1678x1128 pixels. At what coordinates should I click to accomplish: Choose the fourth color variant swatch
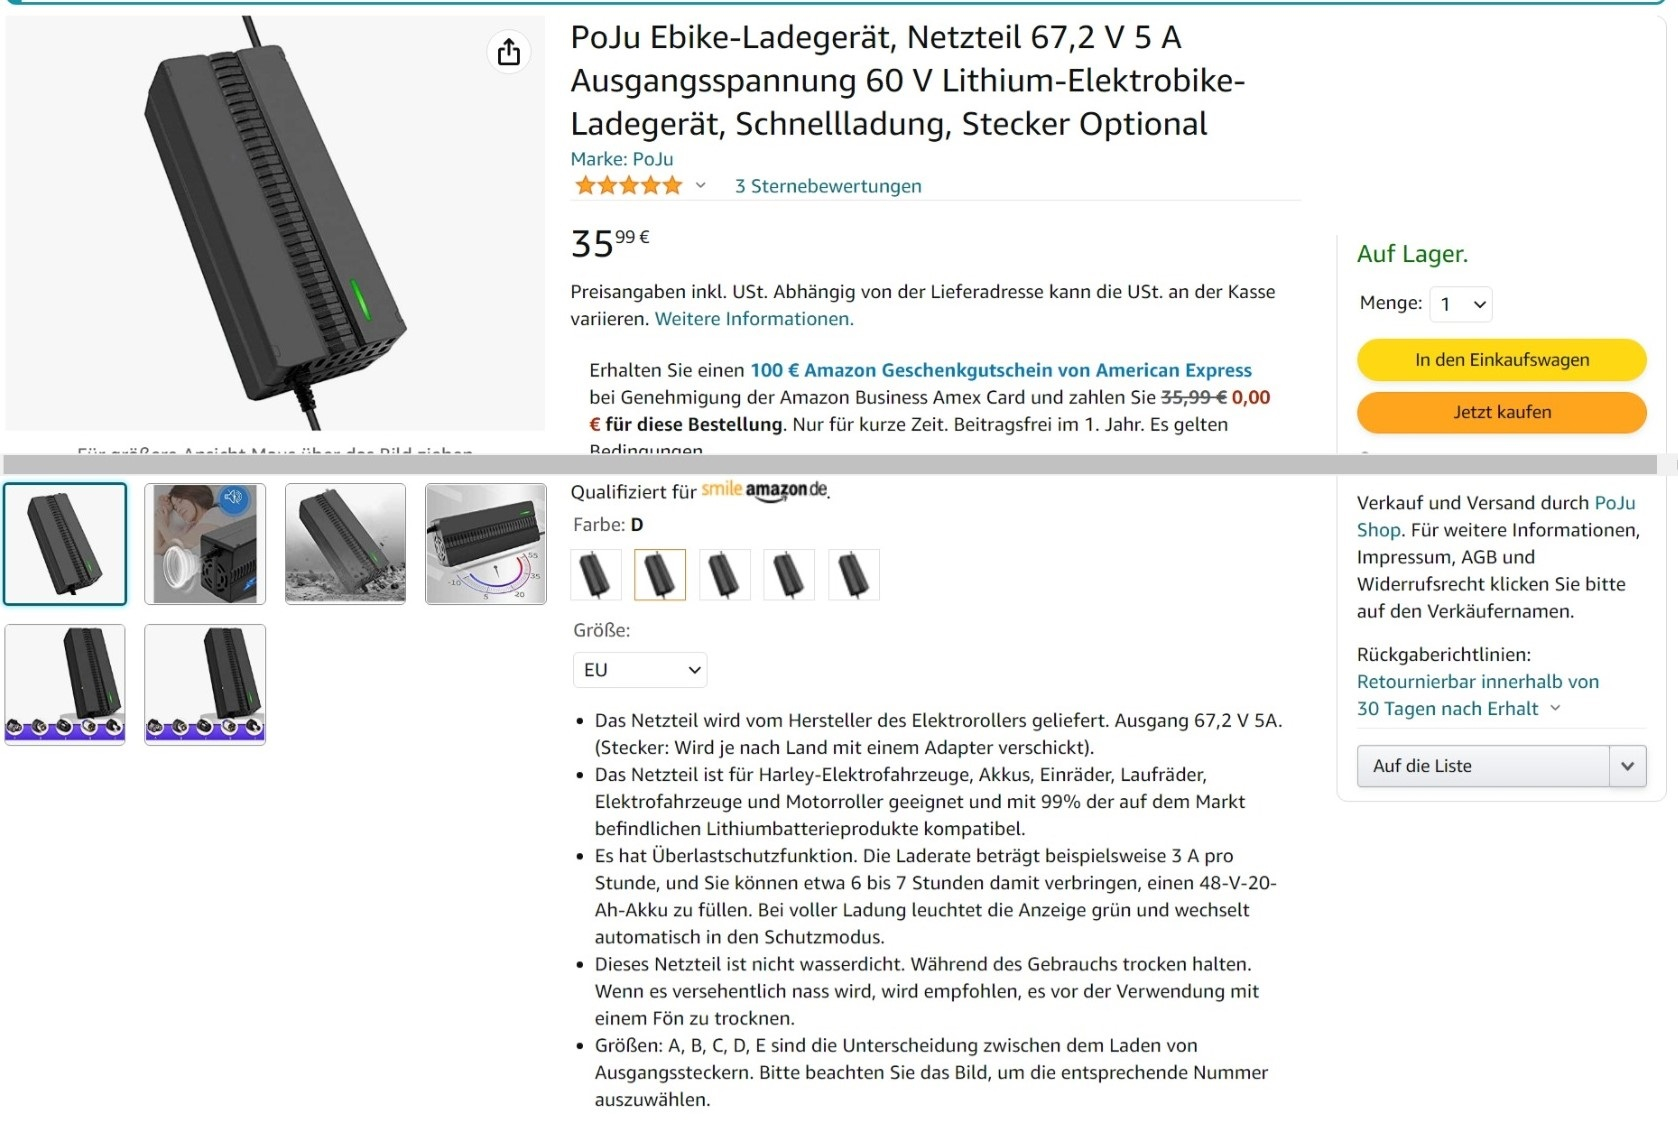pos(789,575)
